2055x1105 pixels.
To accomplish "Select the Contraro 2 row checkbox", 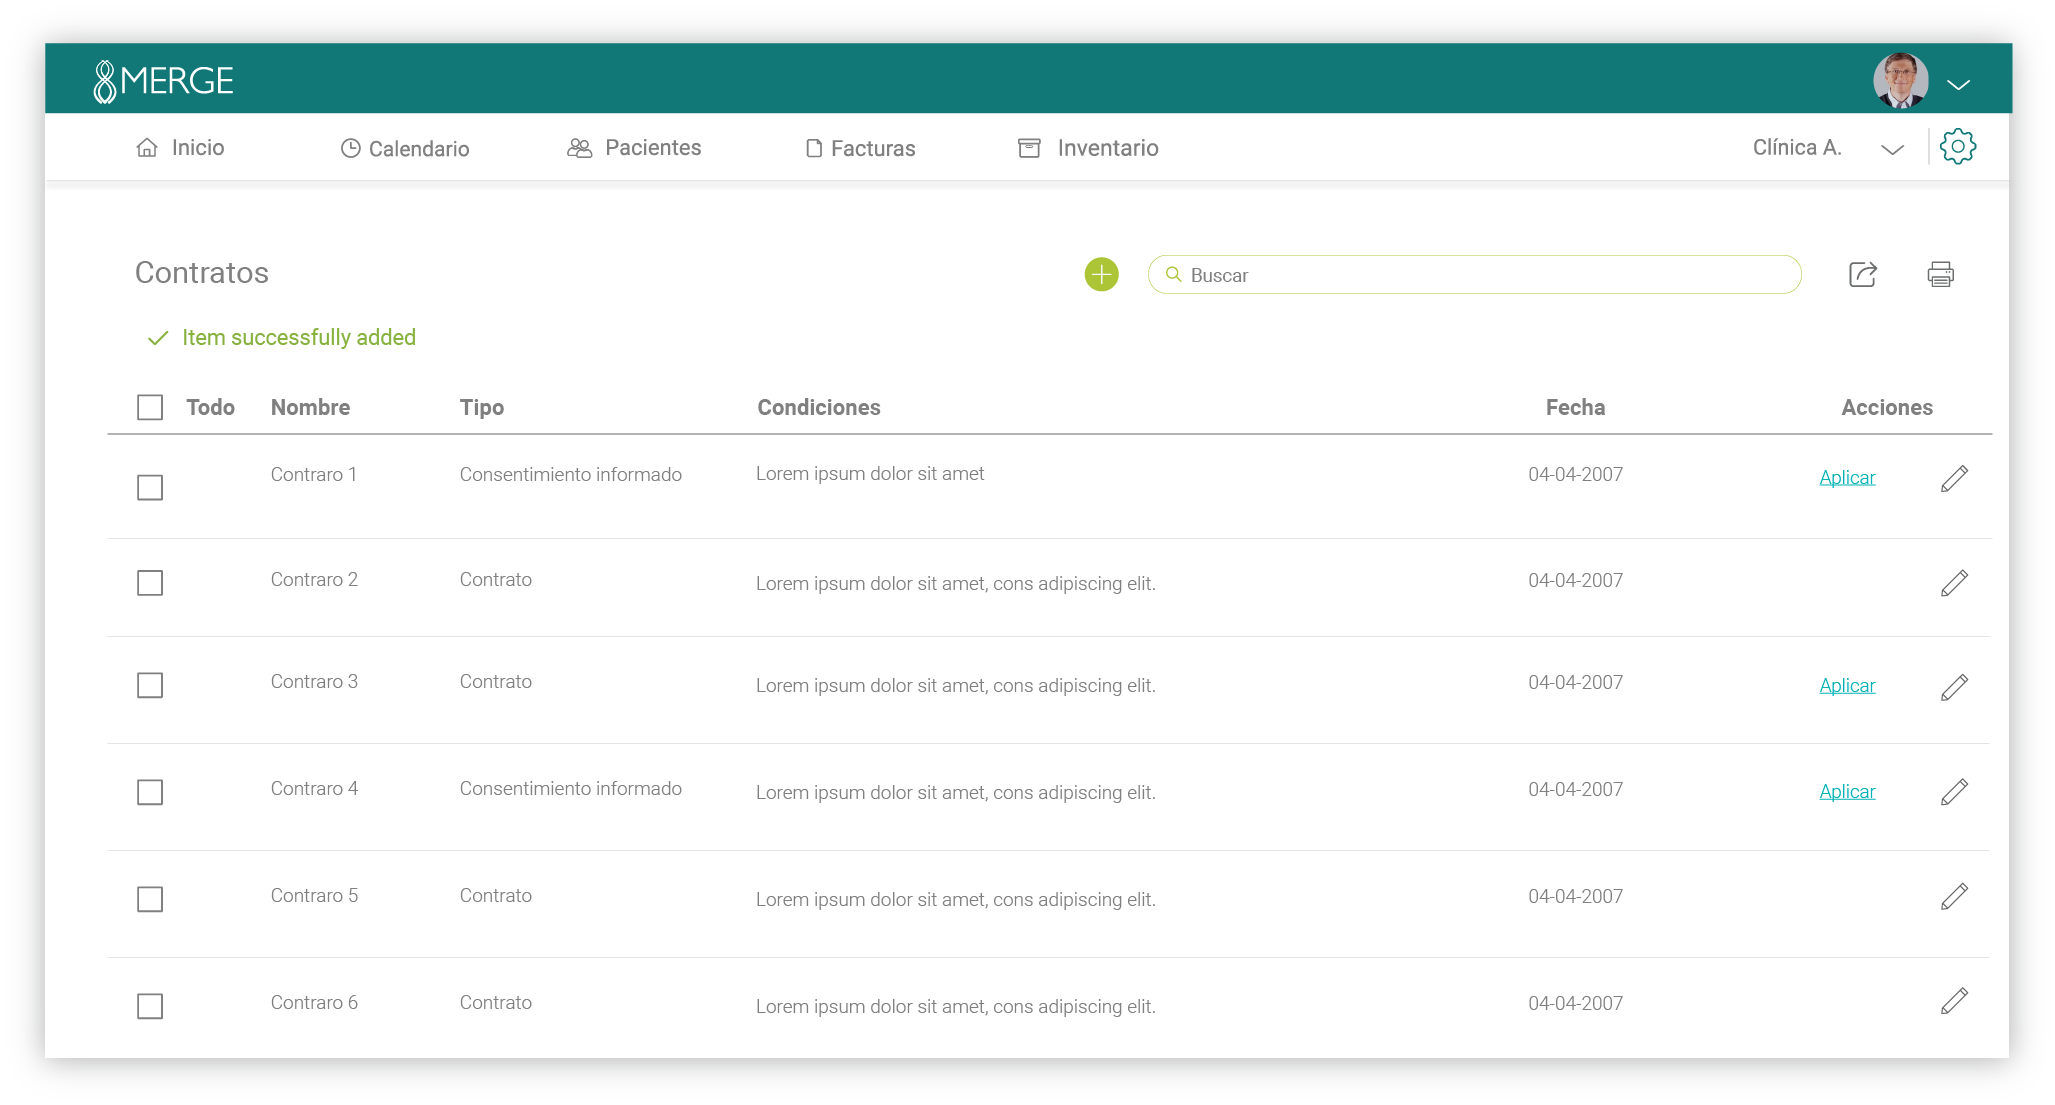I will (150, 583).
